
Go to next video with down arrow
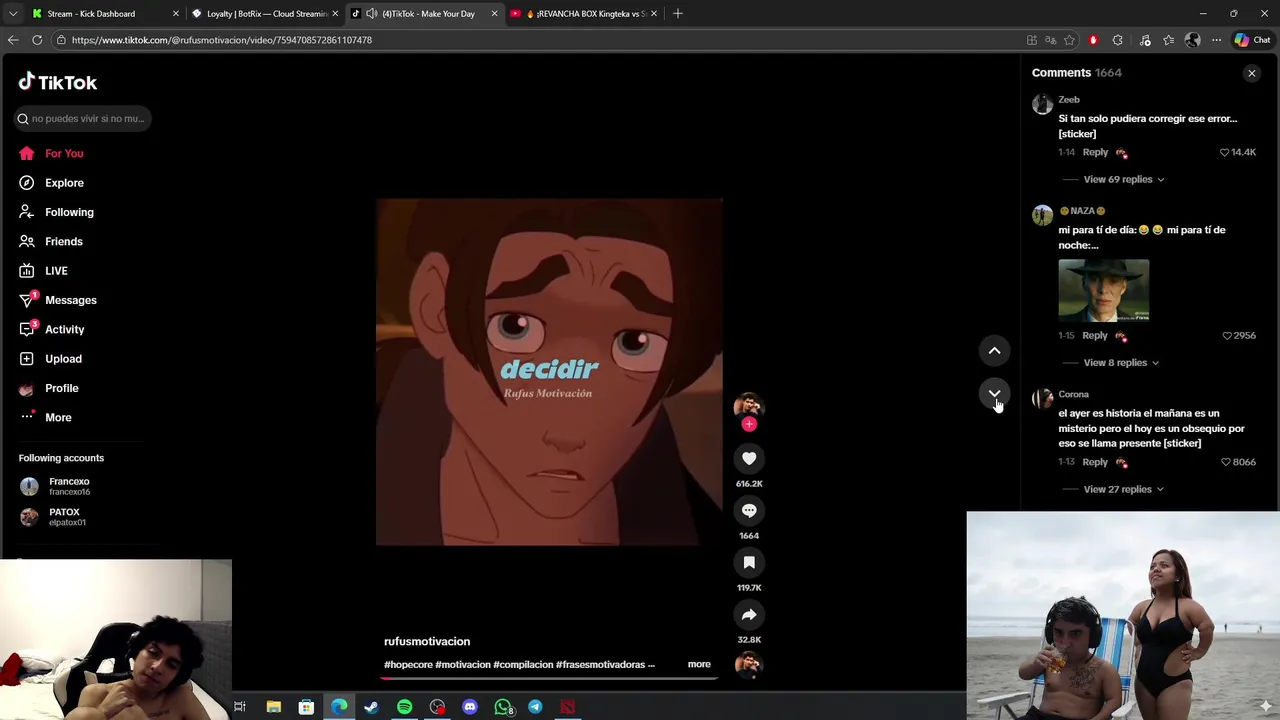[994, 394]
